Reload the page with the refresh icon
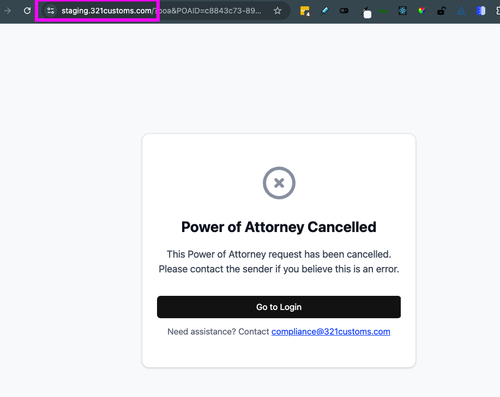Image resolution: width=500 pixels, height=397 pixels. click(x=27, y=11)
